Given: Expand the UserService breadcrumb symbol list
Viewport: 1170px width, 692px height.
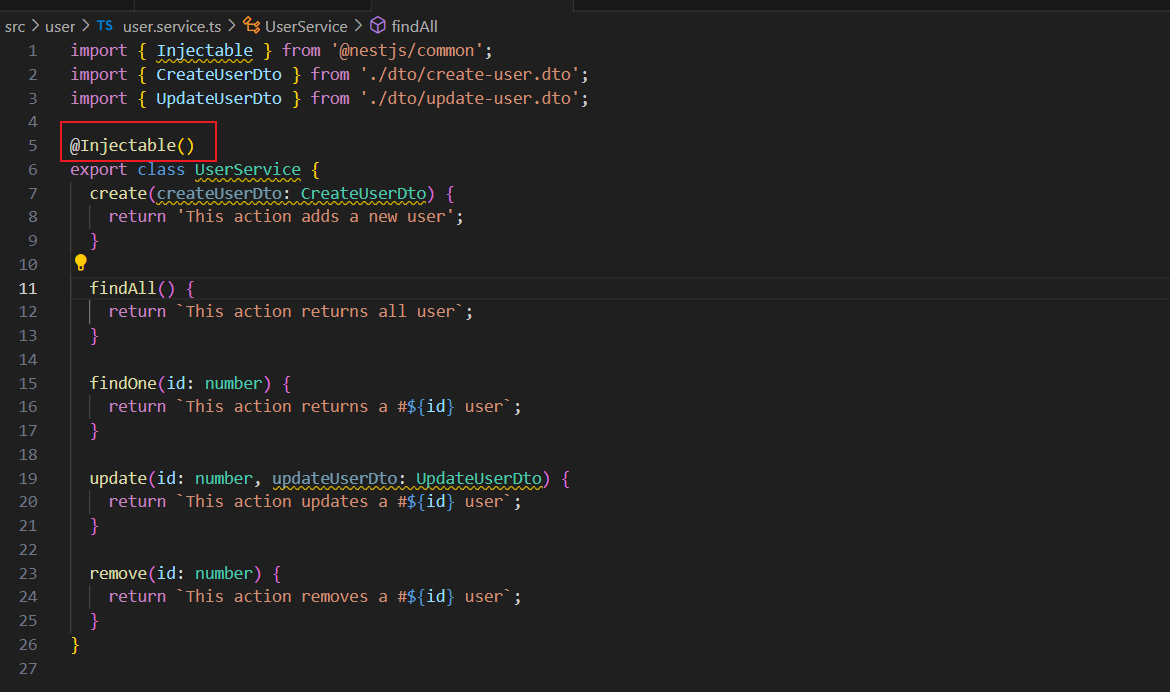Looking at the screenshot, I should click(x=306, y=26).
